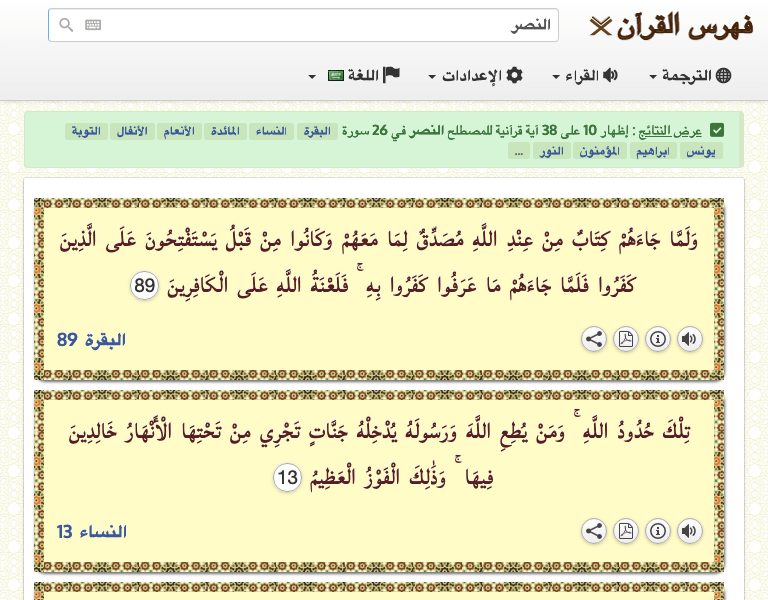Screen dimensions: 768x600
Task: Open the البقرة 89 verse link
Action: (91, 339)
